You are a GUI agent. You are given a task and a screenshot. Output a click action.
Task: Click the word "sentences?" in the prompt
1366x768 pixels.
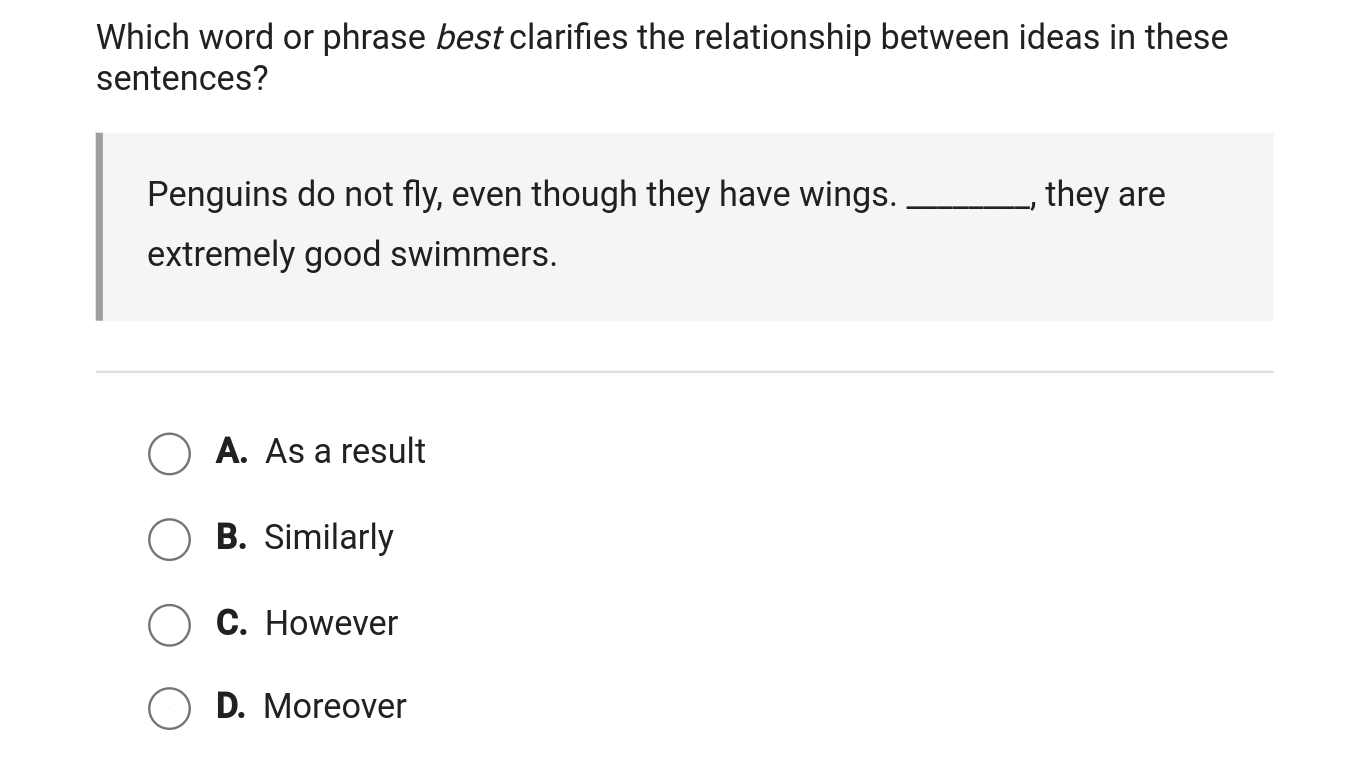(182, 79)
